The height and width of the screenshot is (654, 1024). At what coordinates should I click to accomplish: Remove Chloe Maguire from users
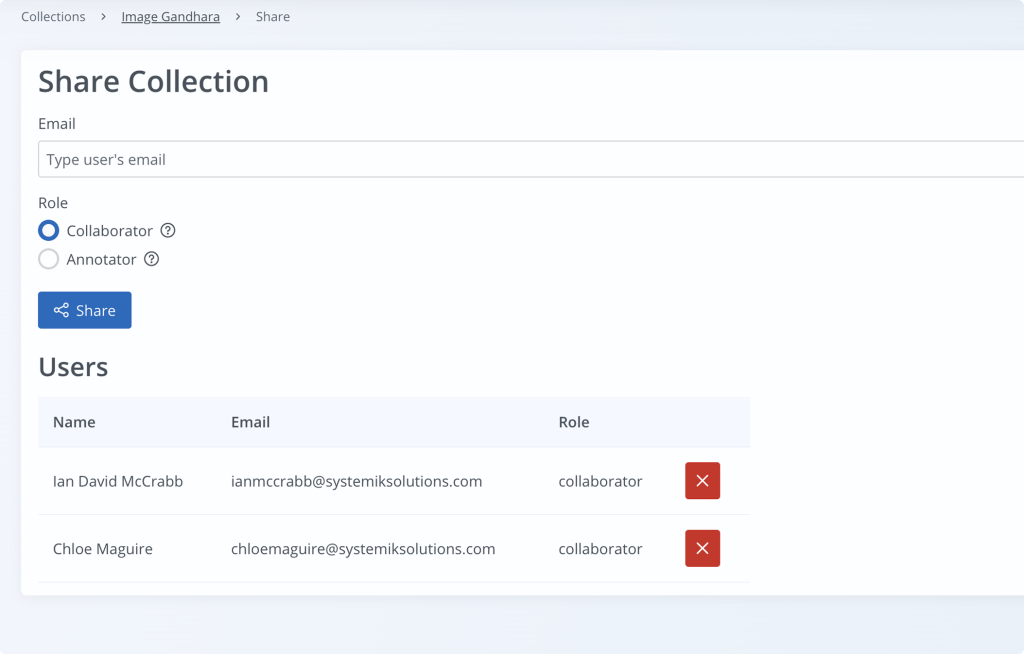click(702, 548)
